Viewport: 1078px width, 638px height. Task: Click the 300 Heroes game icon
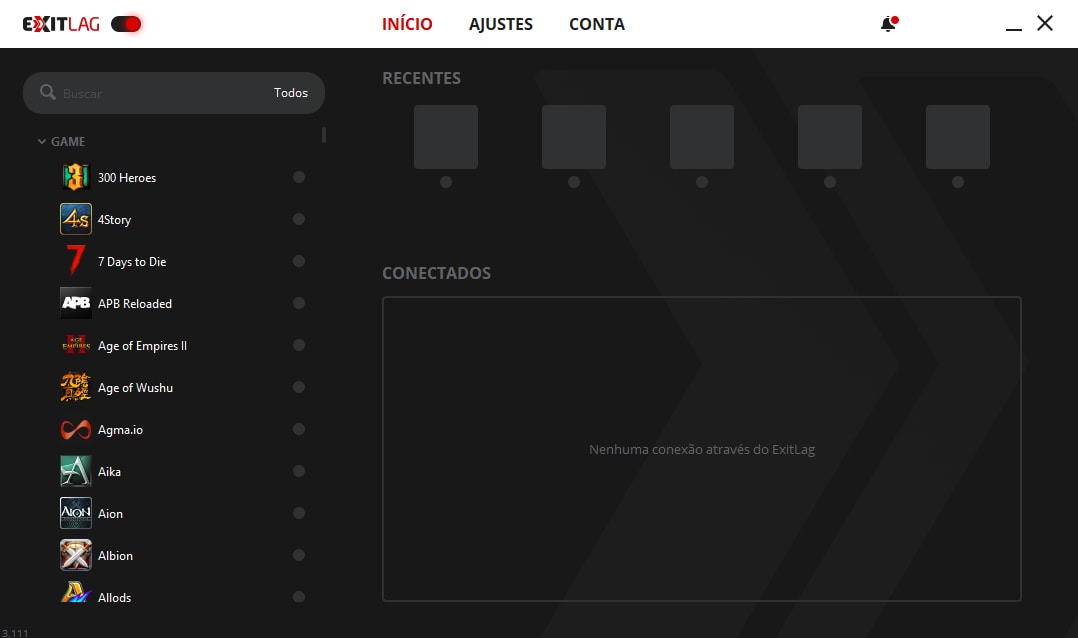[76, 177]
